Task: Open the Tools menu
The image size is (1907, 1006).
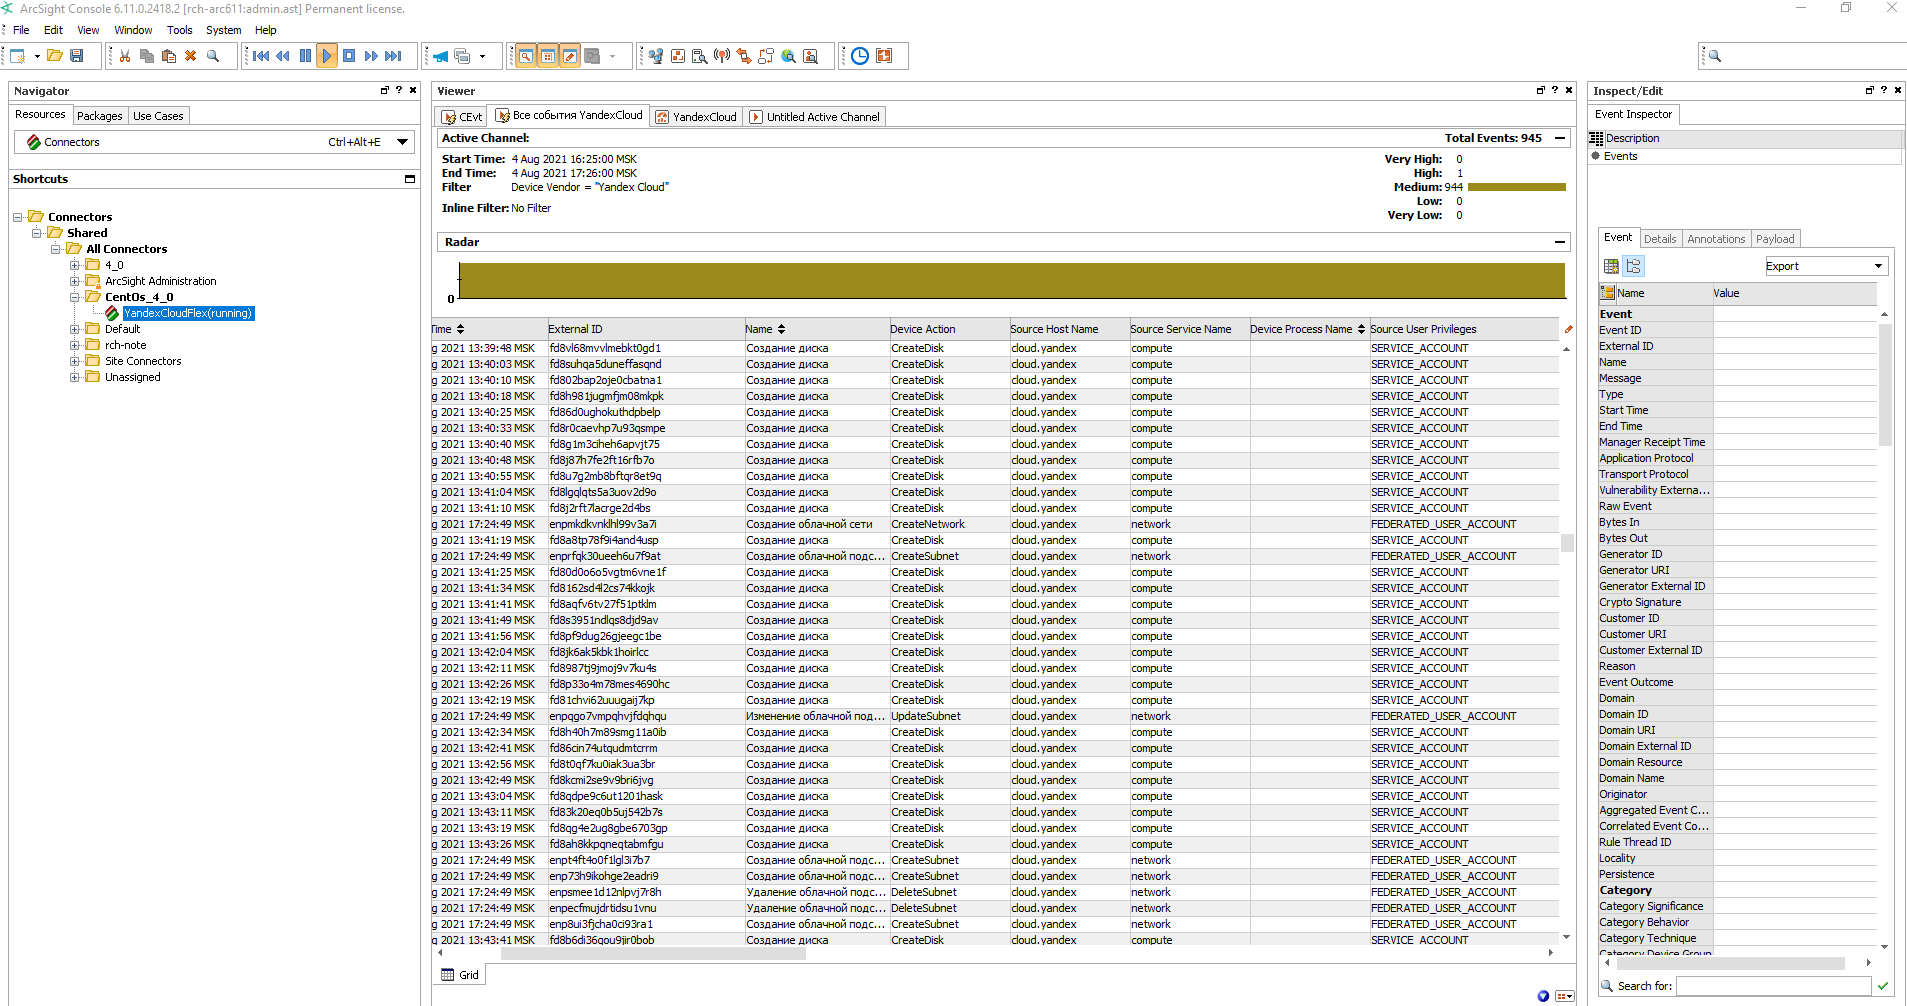Action: click(x=179, y=30)
